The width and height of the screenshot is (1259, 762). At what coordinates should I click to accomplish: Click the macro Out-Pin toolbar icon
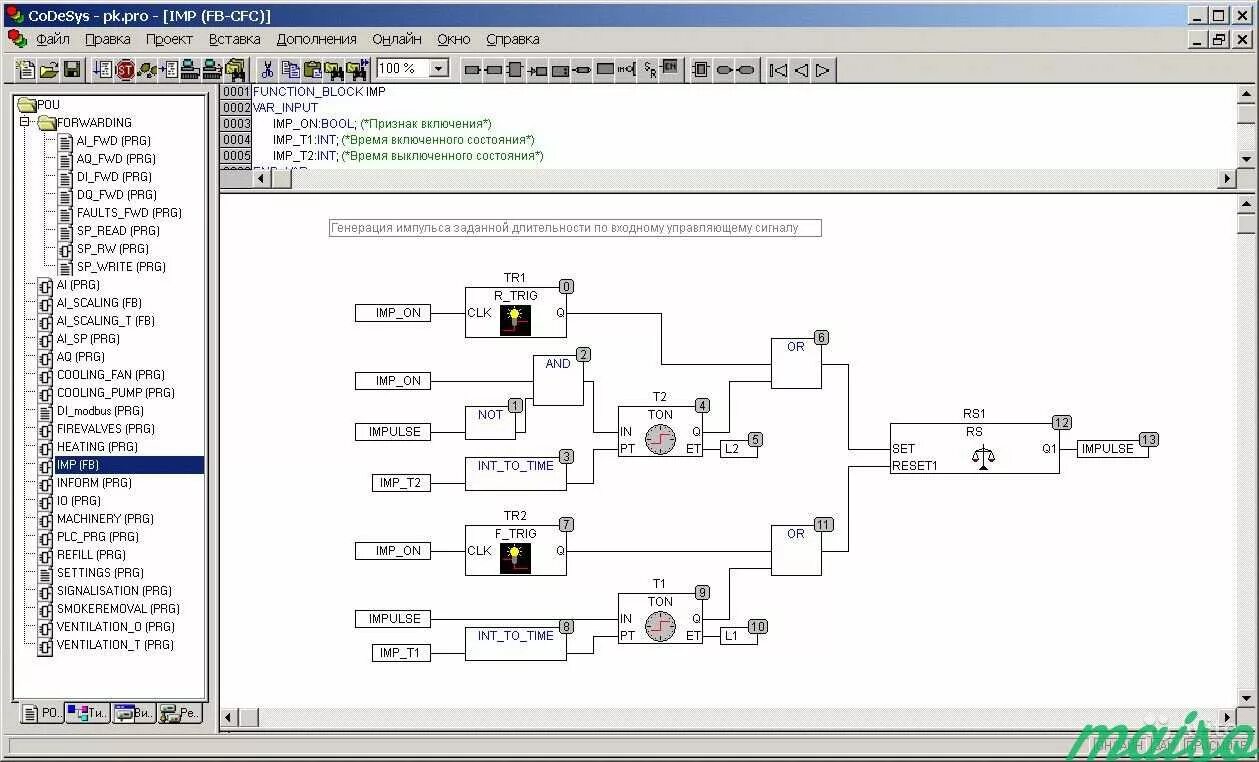pos(746,70)
